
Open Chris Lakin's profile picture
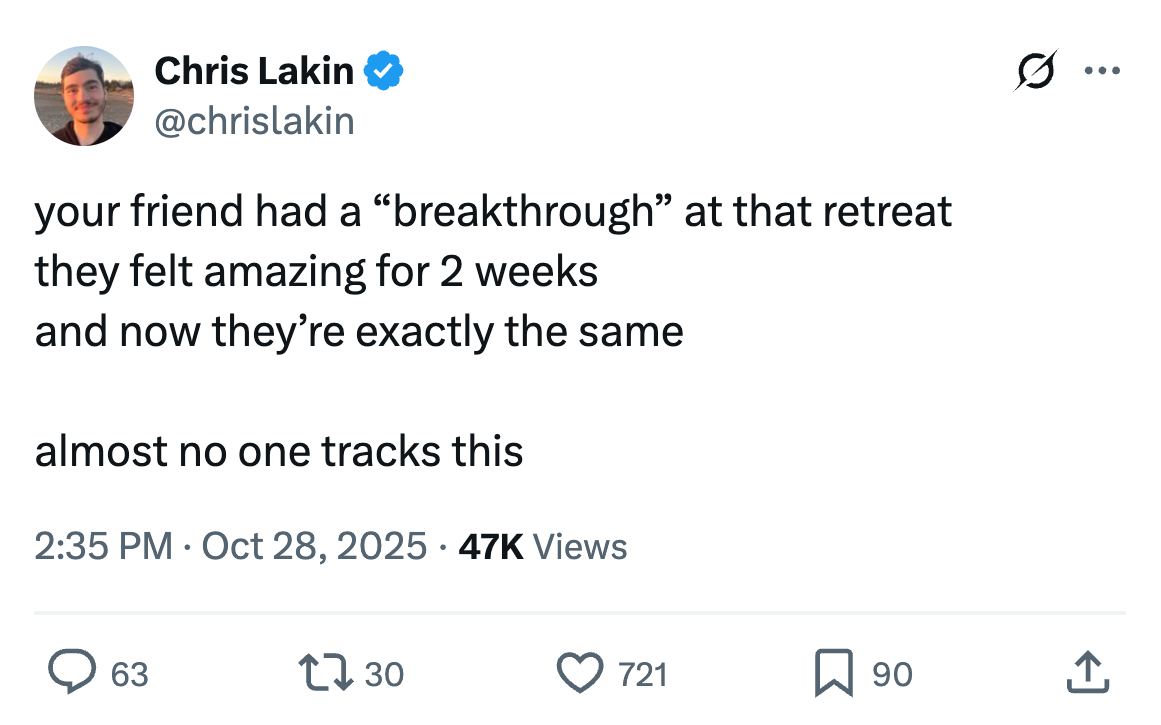[84, 95]
